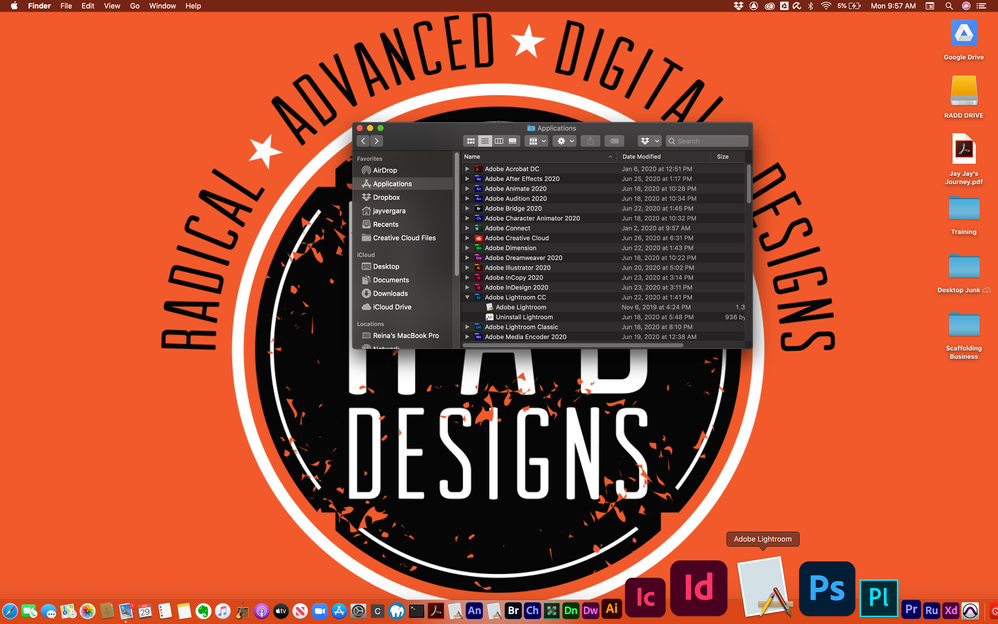Click the Finder Search field
Screen dimensions: 998x624
tap(707, 141)
